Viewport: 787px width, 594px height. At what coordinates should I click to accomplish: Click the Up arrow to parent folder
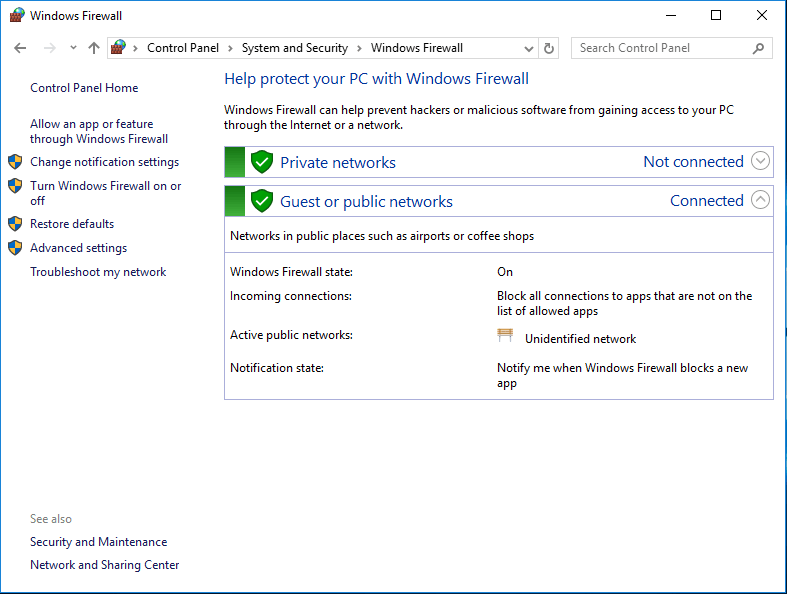(x=94, y=48)
